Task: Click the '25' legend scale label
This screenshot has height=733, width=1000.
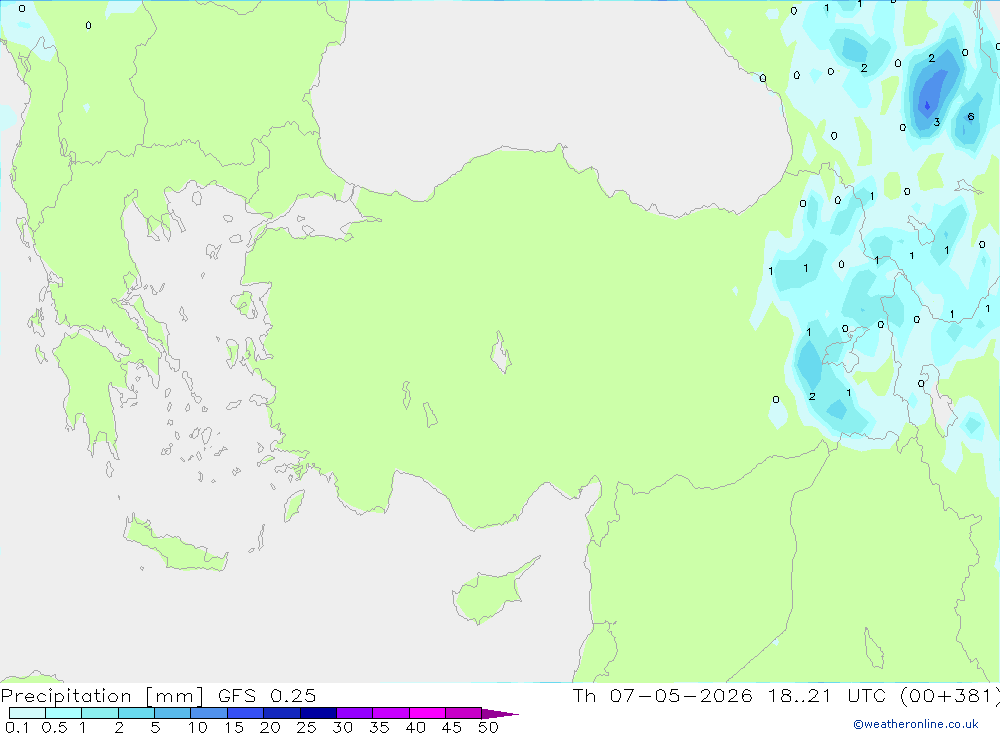Action: pos(306,727)
